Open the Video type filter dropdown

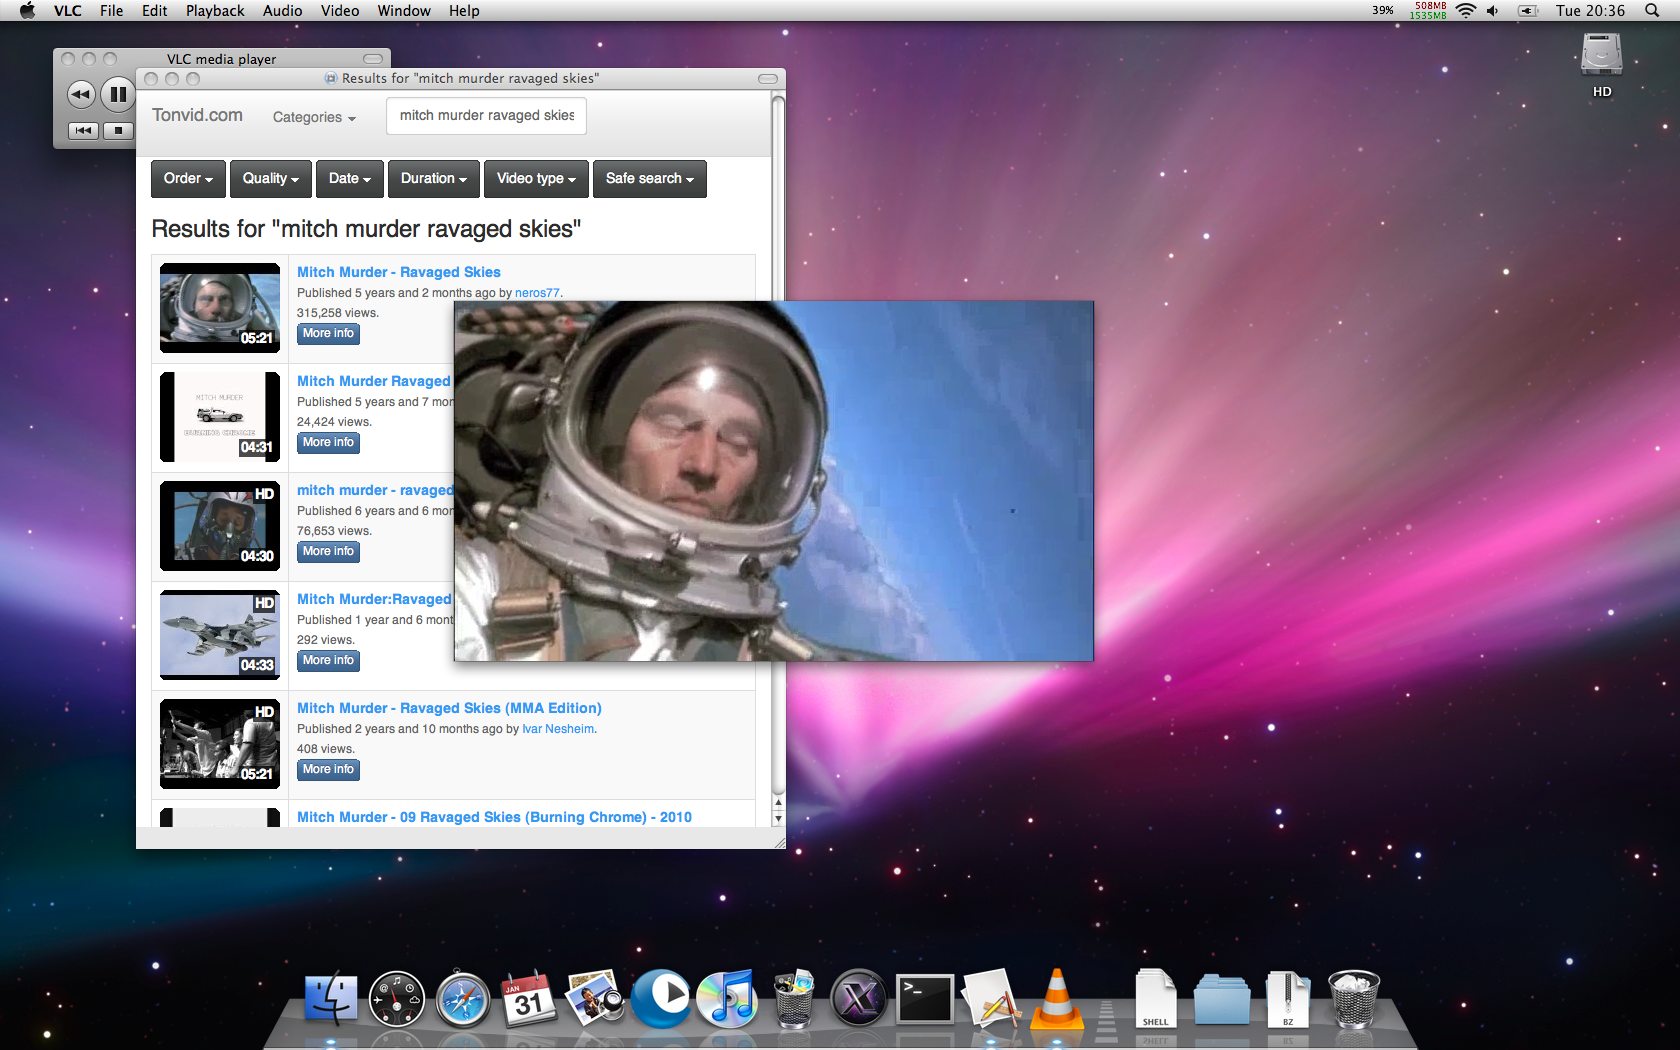pyautogui.click(x=536, y=179)
